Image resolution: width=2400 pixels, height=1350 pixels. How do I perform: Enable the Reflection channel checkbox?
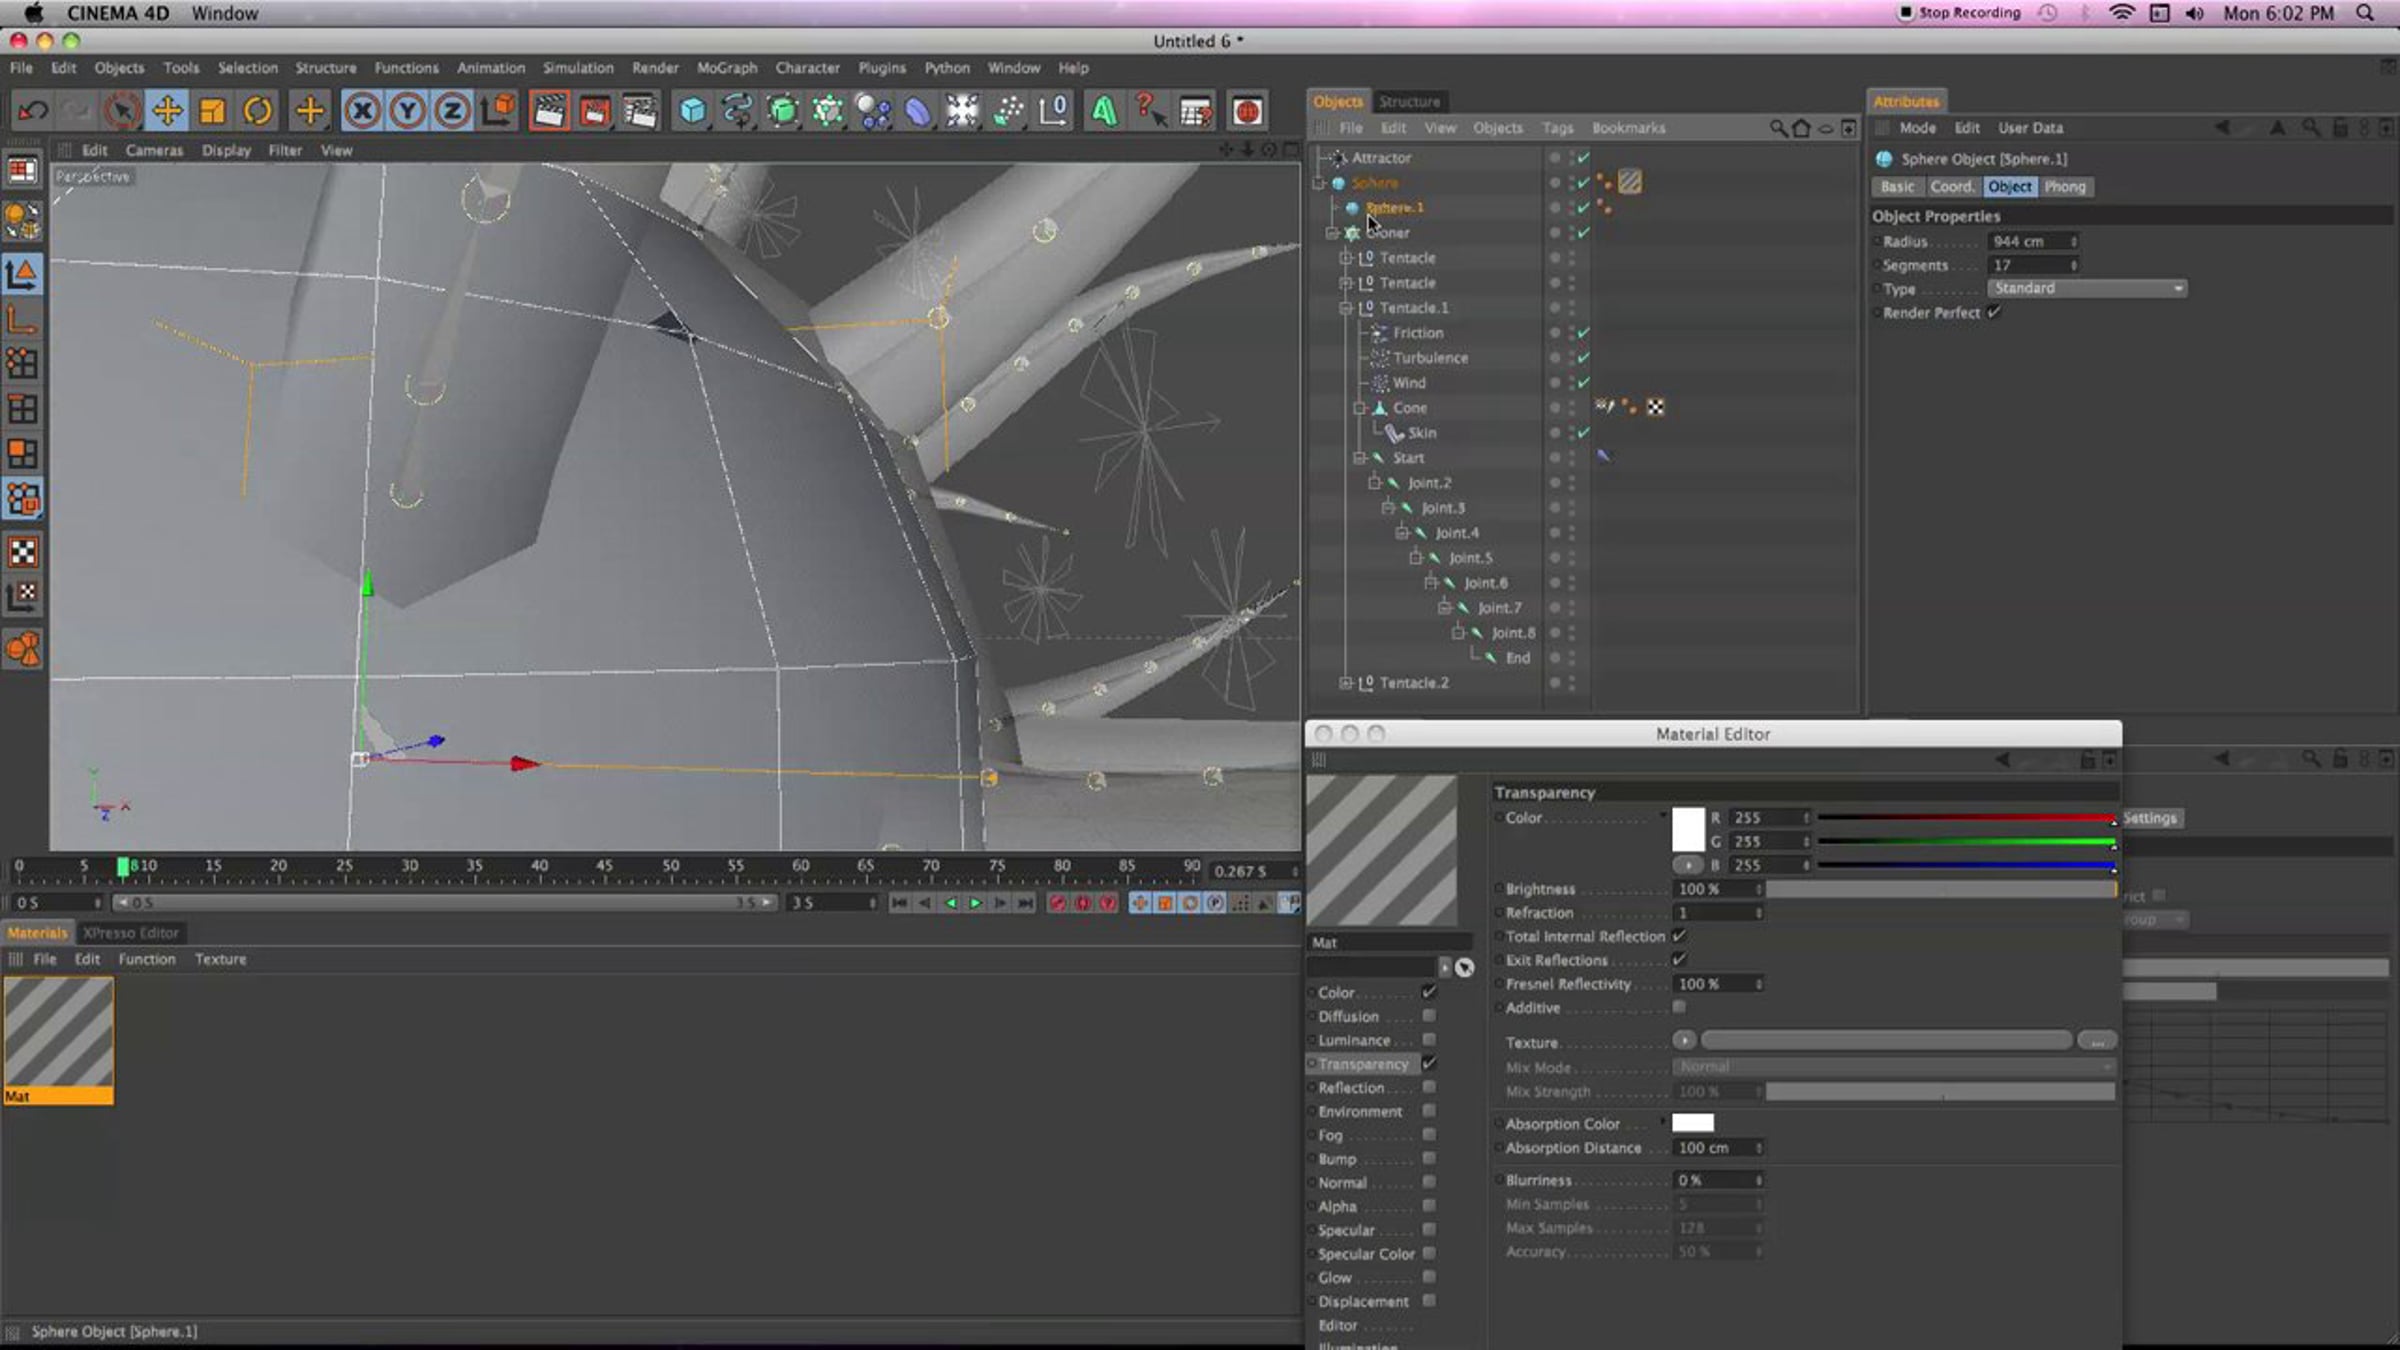1429,1087
